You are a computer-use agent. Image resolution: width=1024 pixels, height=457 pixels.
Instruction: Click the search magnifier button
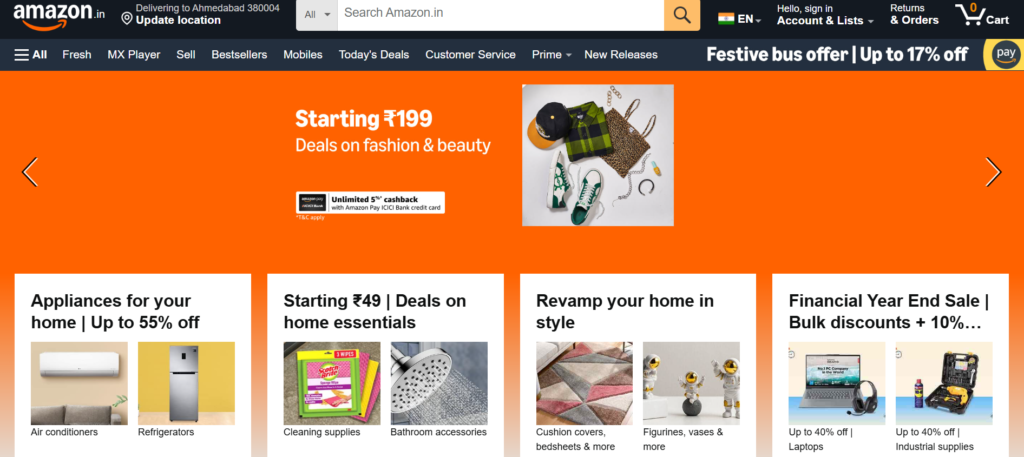pyautogui.click(x=682, y=14)
